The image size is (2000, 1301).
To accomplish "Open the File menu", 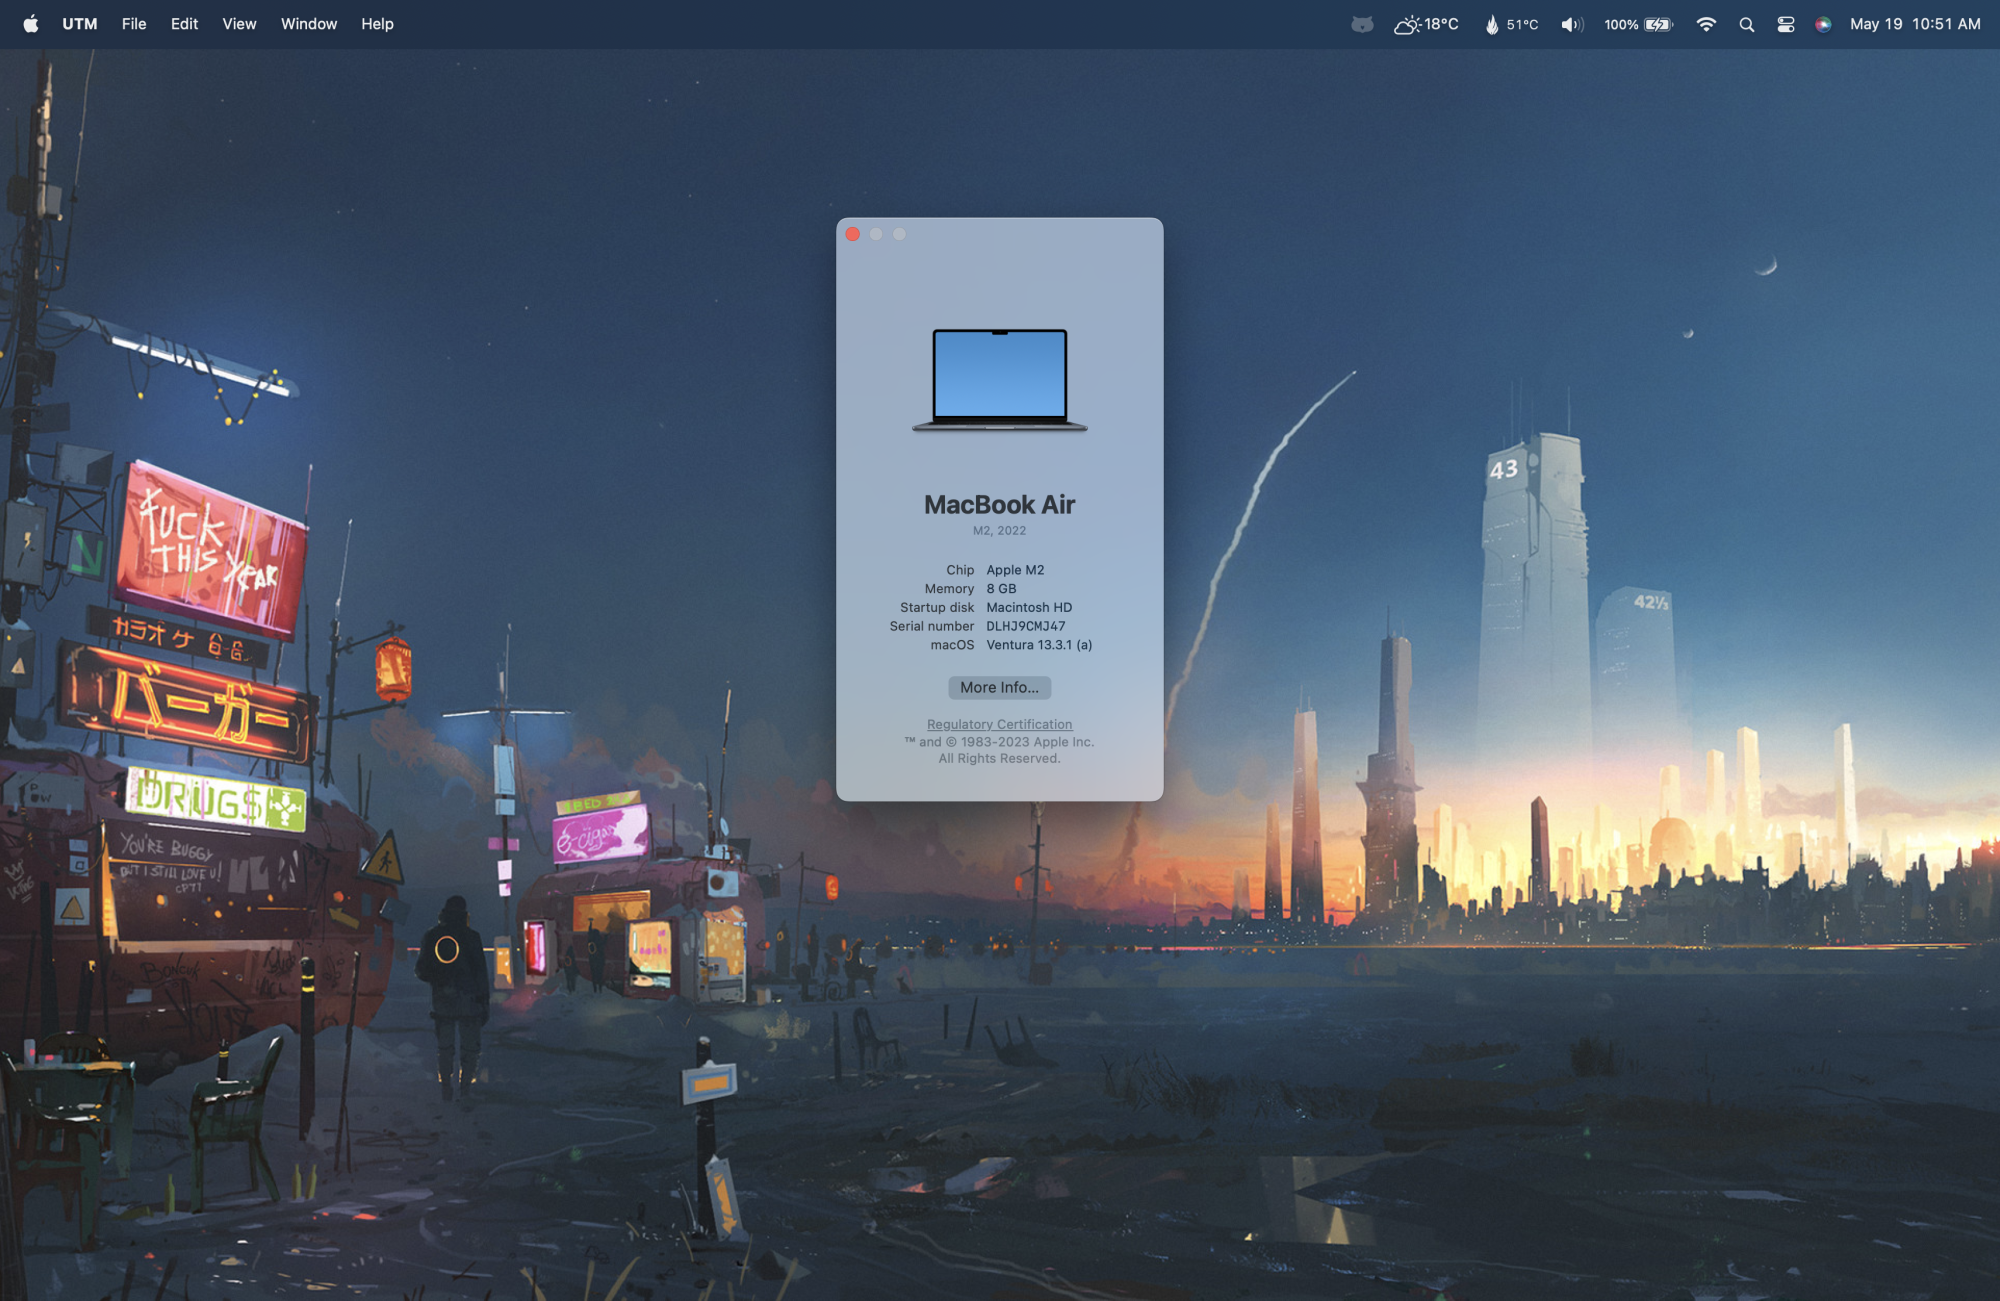I will 134,24.
